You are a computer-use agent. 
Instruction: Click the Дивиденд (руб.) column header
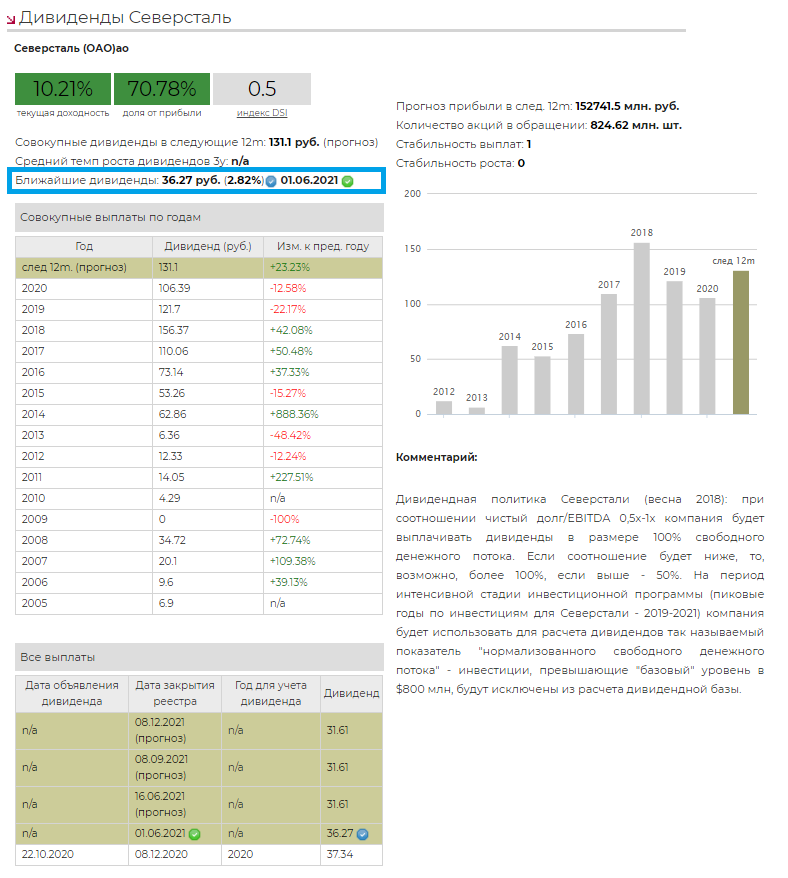coord(208,246)
